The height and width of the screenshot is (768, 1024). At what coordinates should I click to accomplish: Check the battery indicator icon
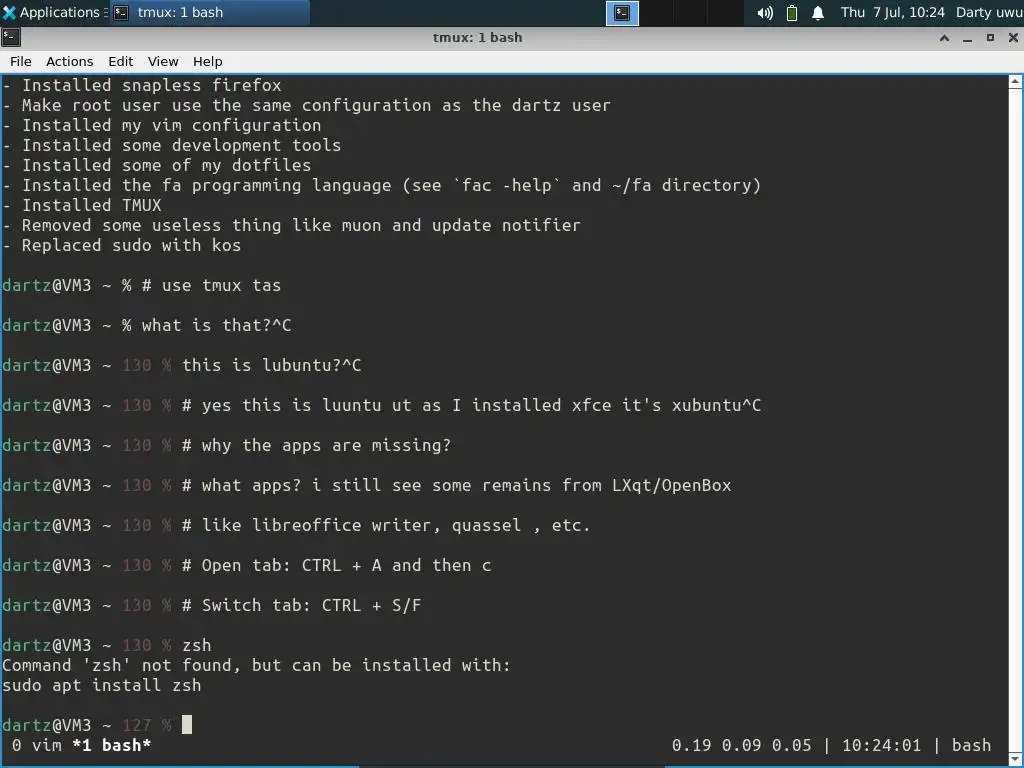click(792, 13)
